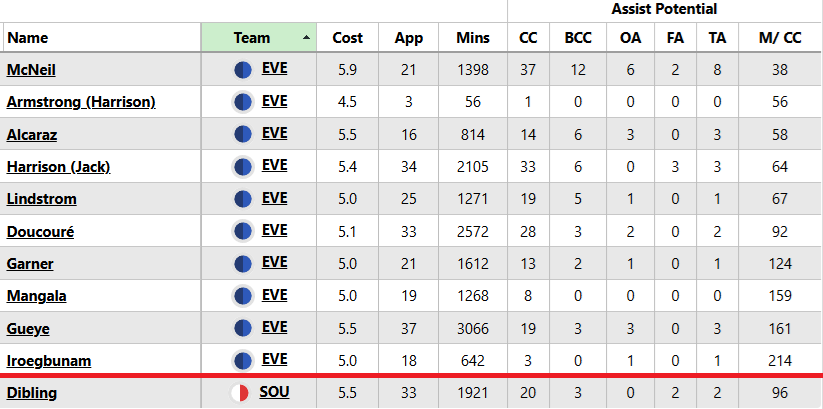Image resolution: width=823 pixels, height=409 pixels.
Task: Click the SOU team link
Action: [274, 393]
